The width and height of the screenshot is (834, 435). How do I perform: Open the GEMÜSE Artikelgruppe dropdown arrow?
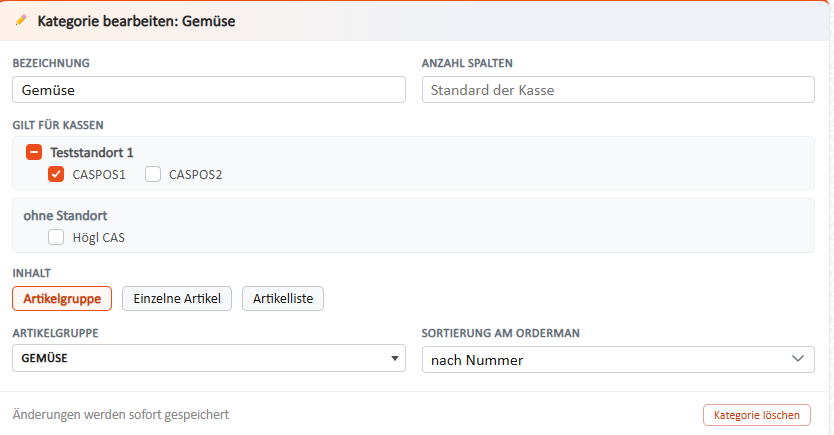395,358
